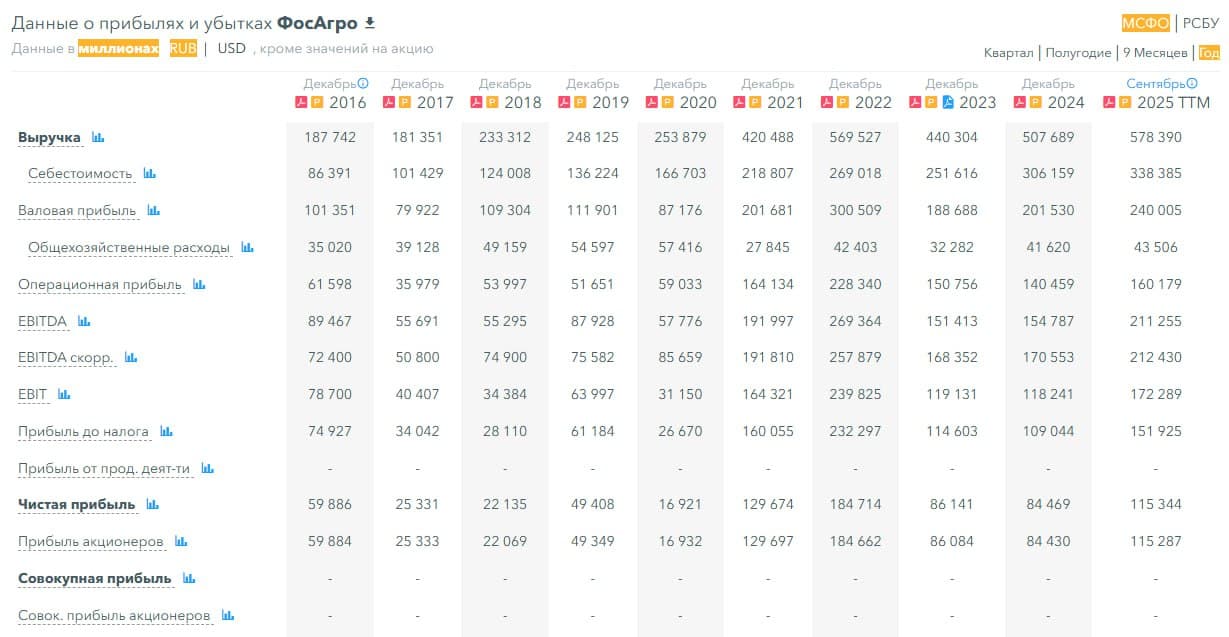The height and width of the screenshot is (637, 1229).
Task: Open the red PDF report for 2016
Action: click(x=300, y=102)
